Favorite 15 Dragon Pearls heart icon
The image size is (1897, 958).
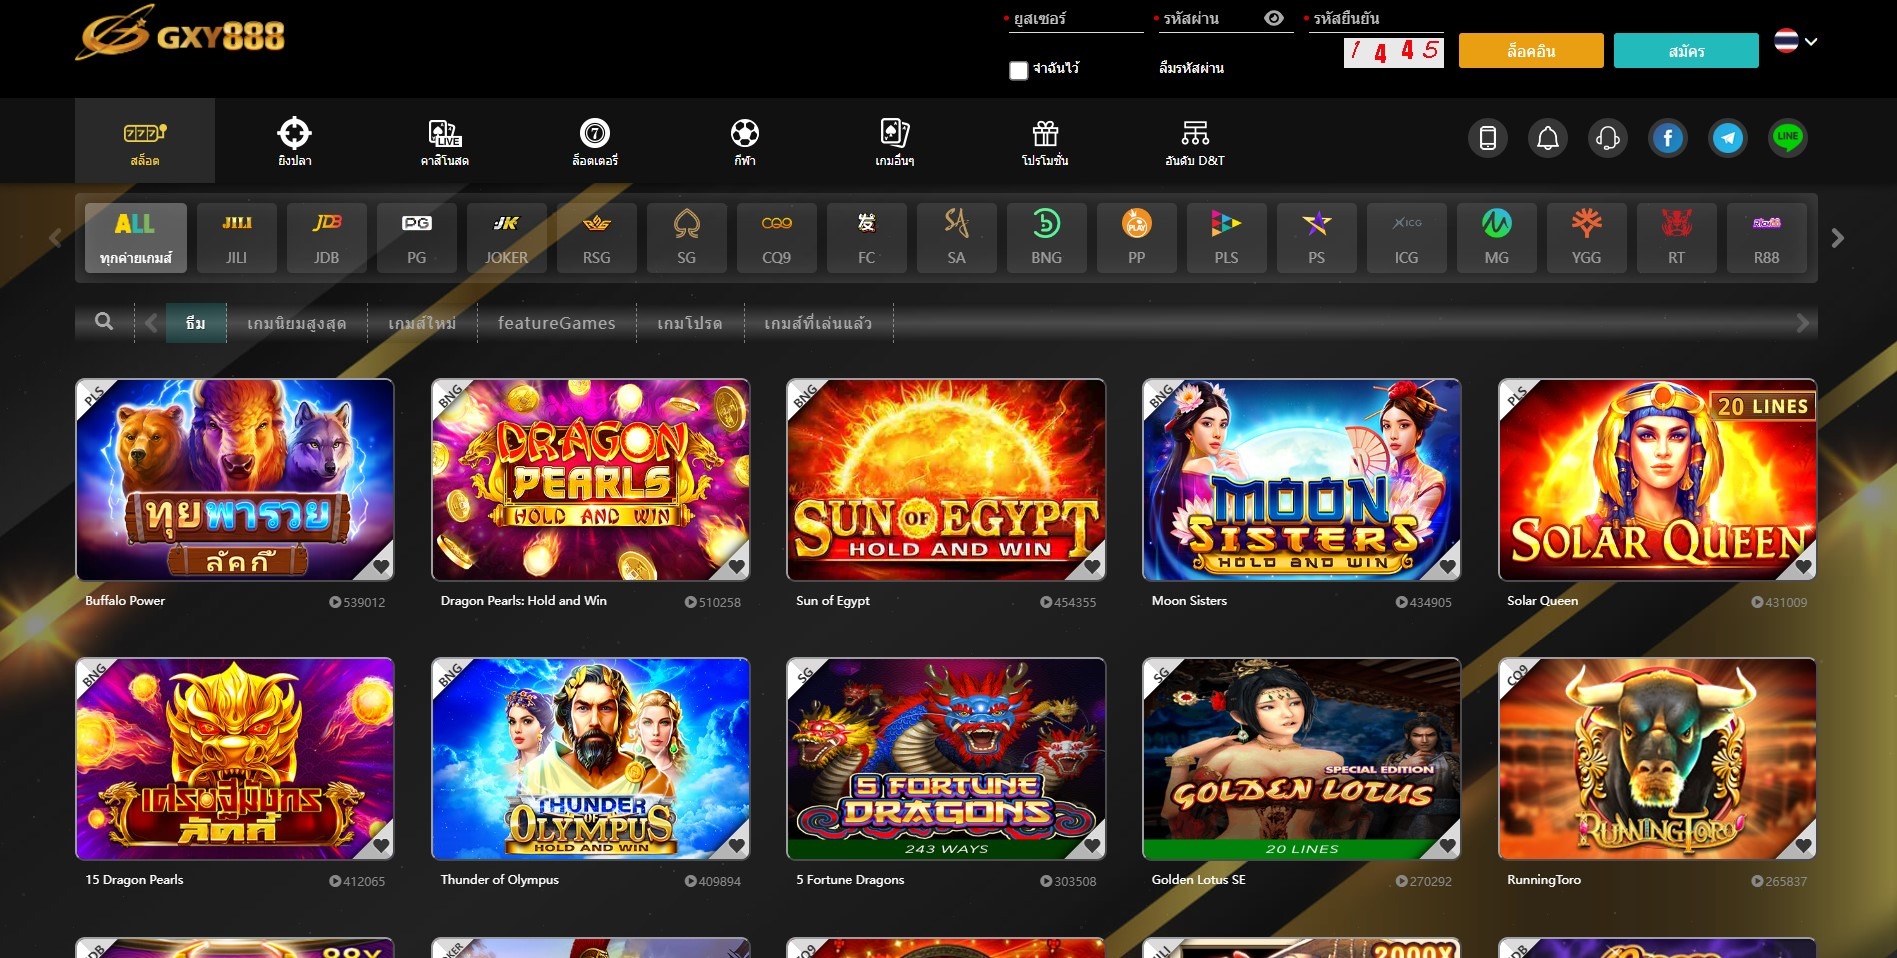(381, 846)
